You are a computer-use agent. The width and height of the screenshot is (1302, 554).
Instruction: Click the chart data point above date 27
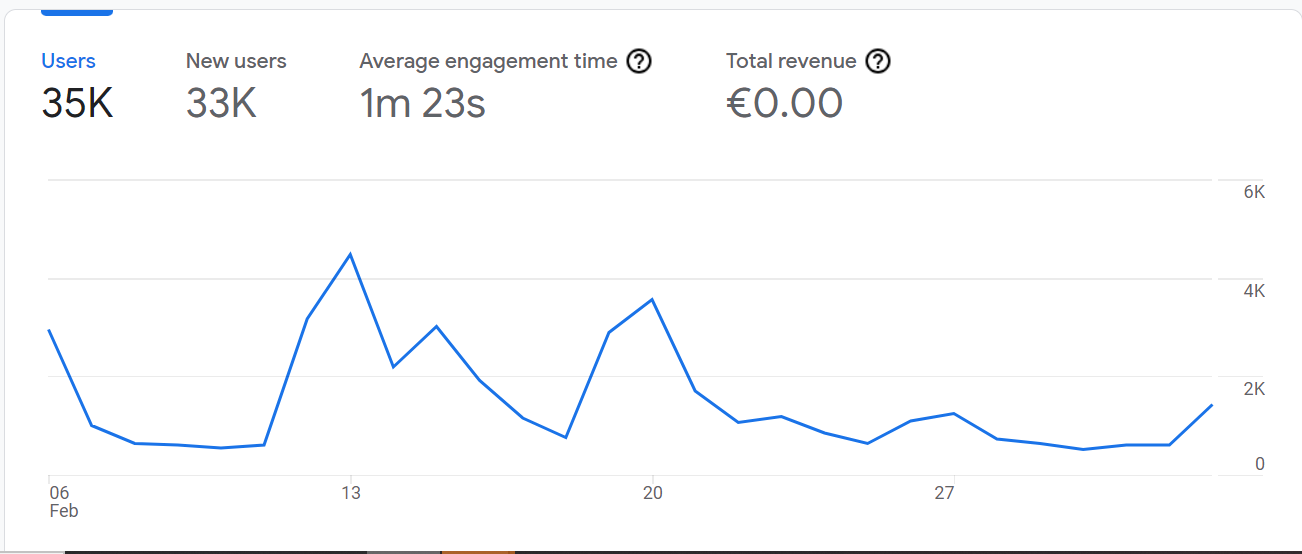954,413
